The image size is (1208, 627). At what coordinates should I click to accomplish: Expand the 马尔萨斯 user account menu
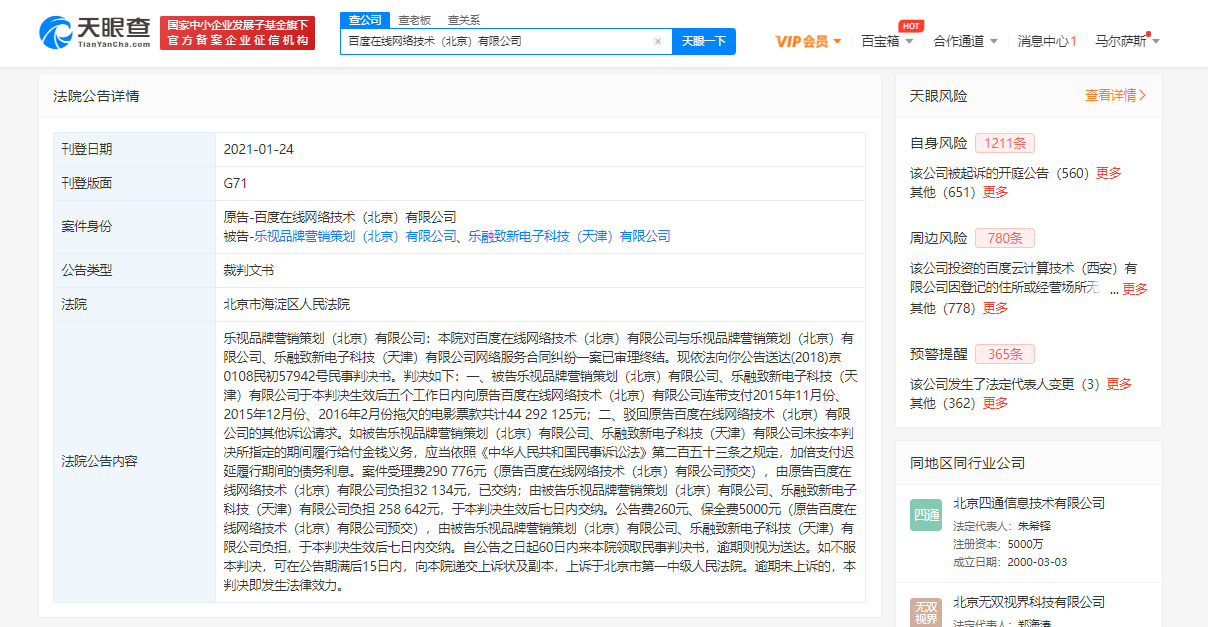(1127, 42)
